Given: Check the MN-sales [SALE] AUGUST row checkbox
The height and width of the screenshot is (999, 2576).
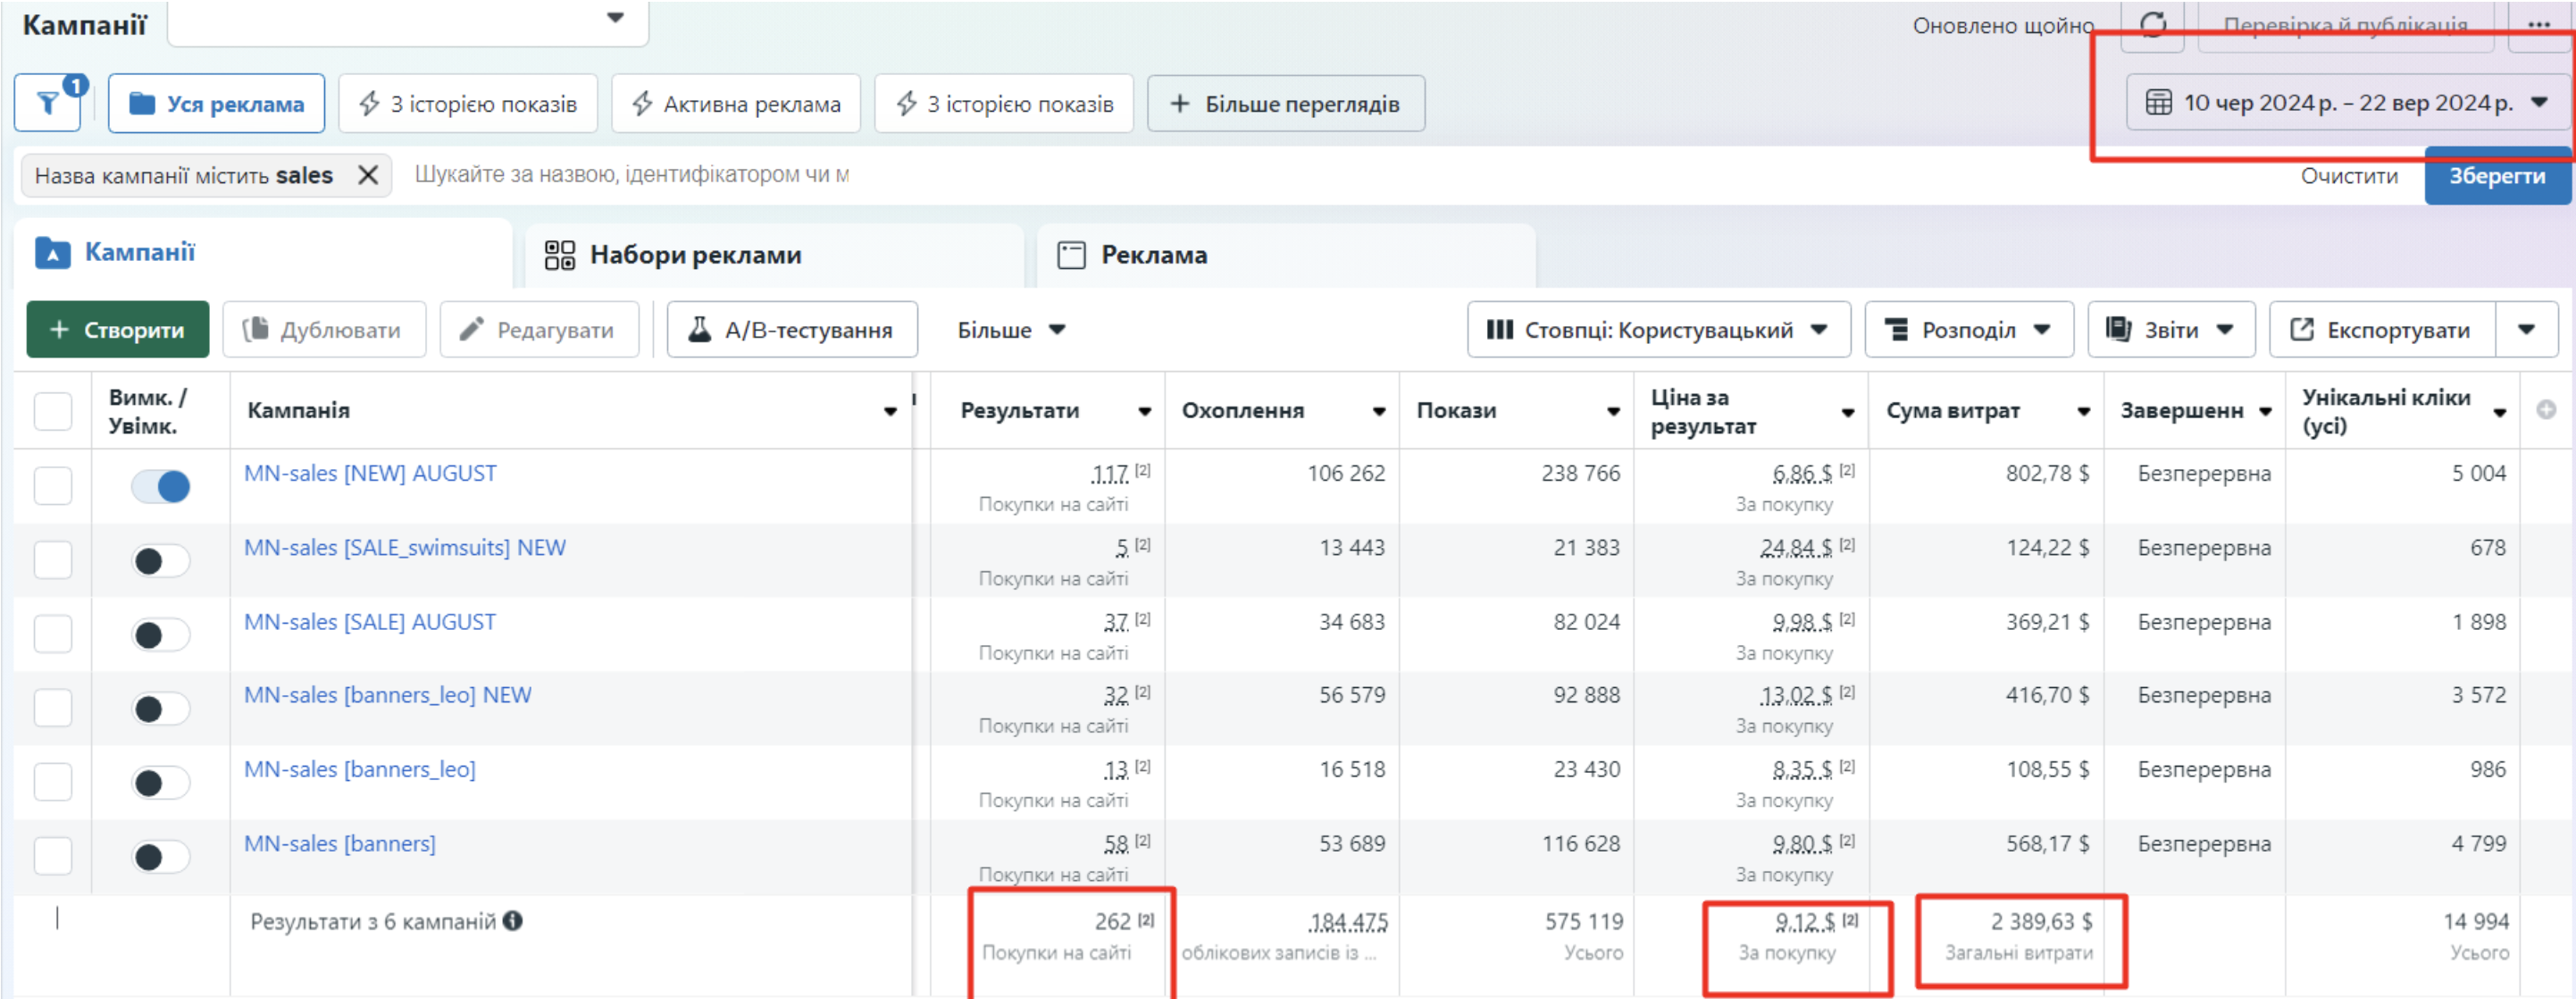Looking at the screenshot, I should 53,634.
